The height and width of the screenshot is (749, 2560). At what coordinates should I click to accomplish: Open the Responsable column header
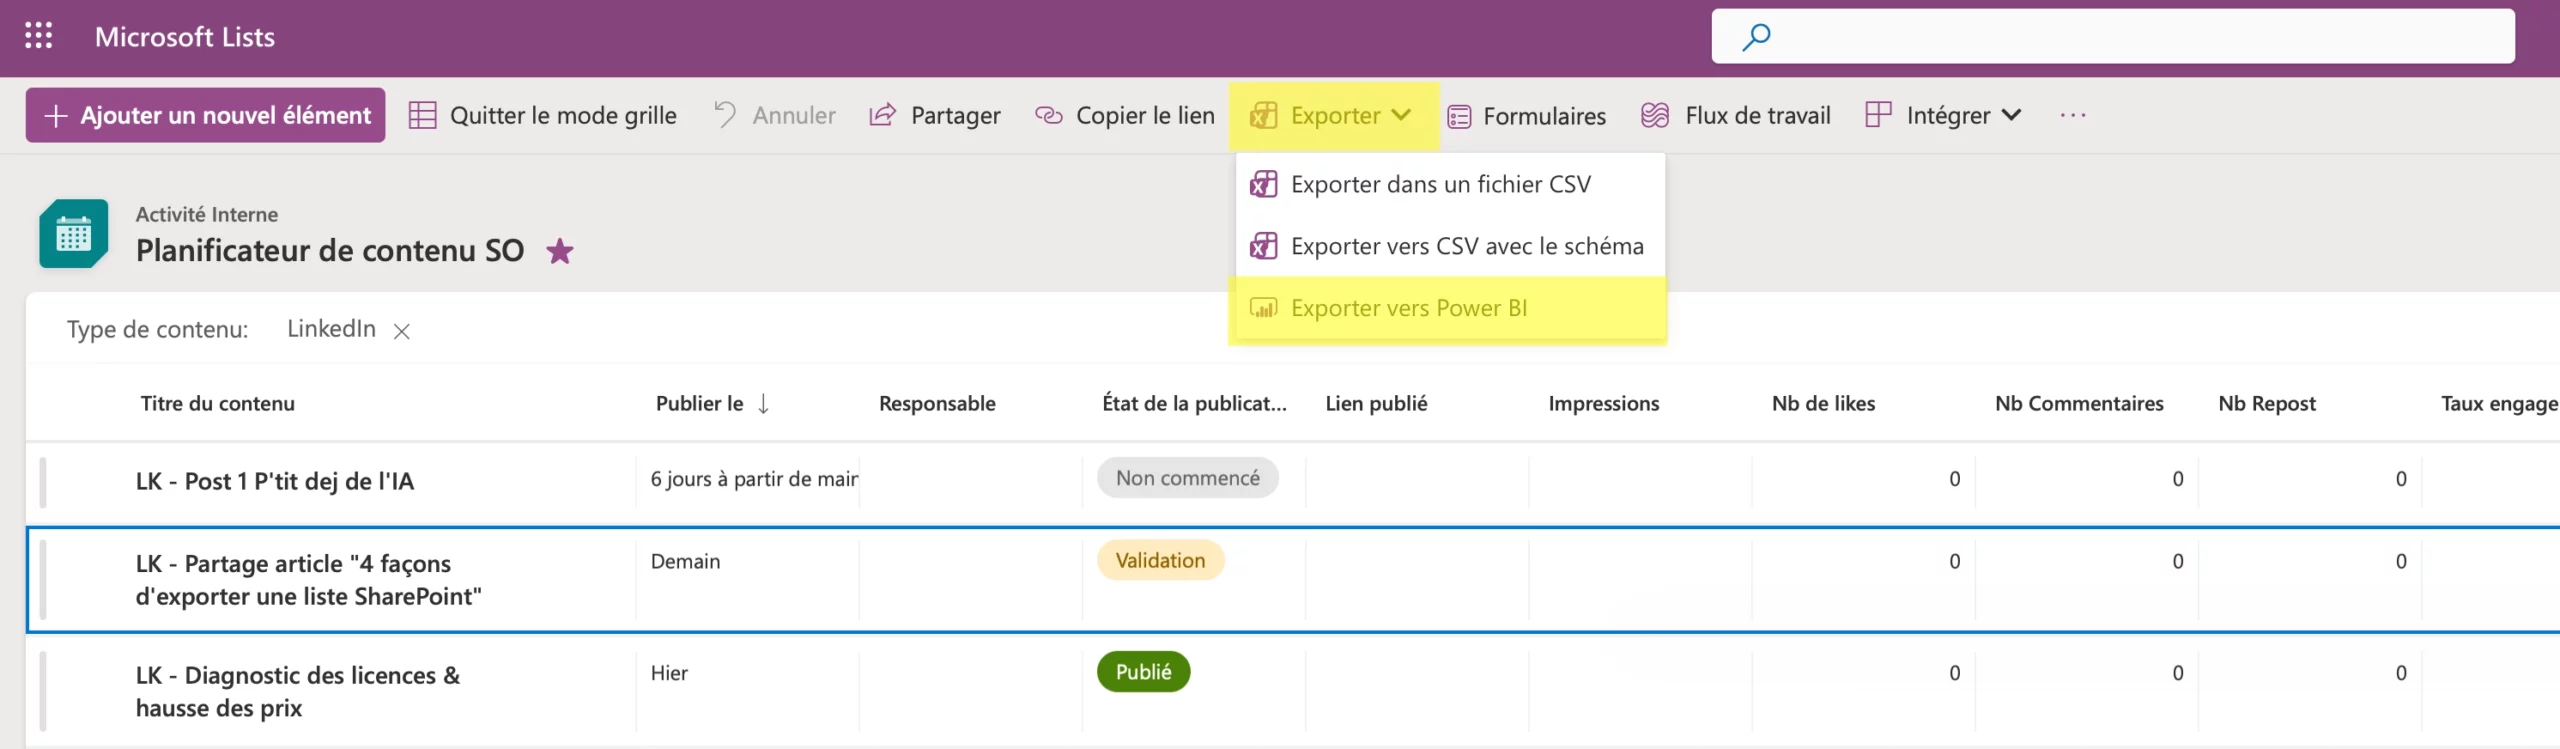click(937, 404)
